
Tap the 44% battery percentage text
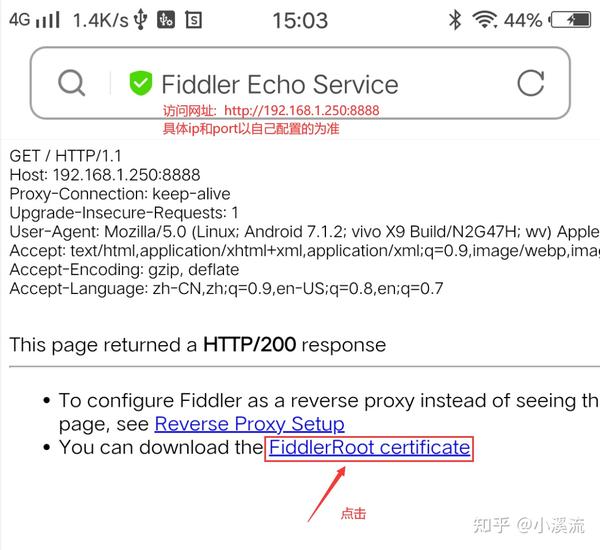coord(523,20)
